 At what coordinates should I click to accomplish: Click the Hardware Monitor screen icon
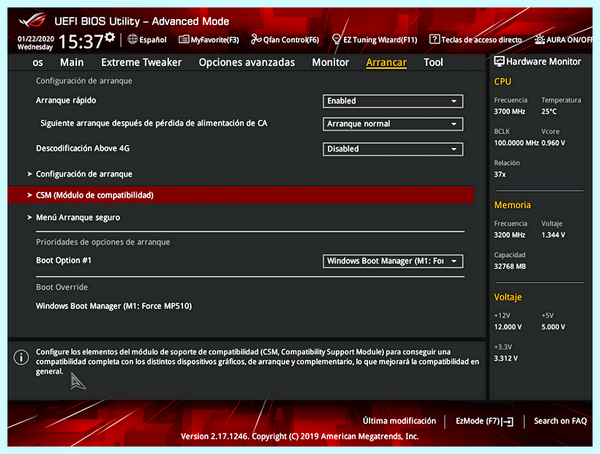[499, 61]
